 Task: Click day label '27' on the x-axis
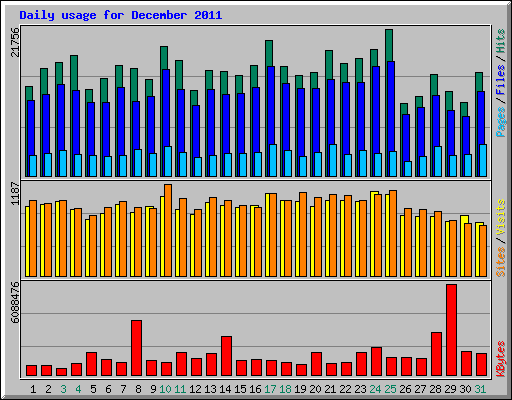point(420,389)
